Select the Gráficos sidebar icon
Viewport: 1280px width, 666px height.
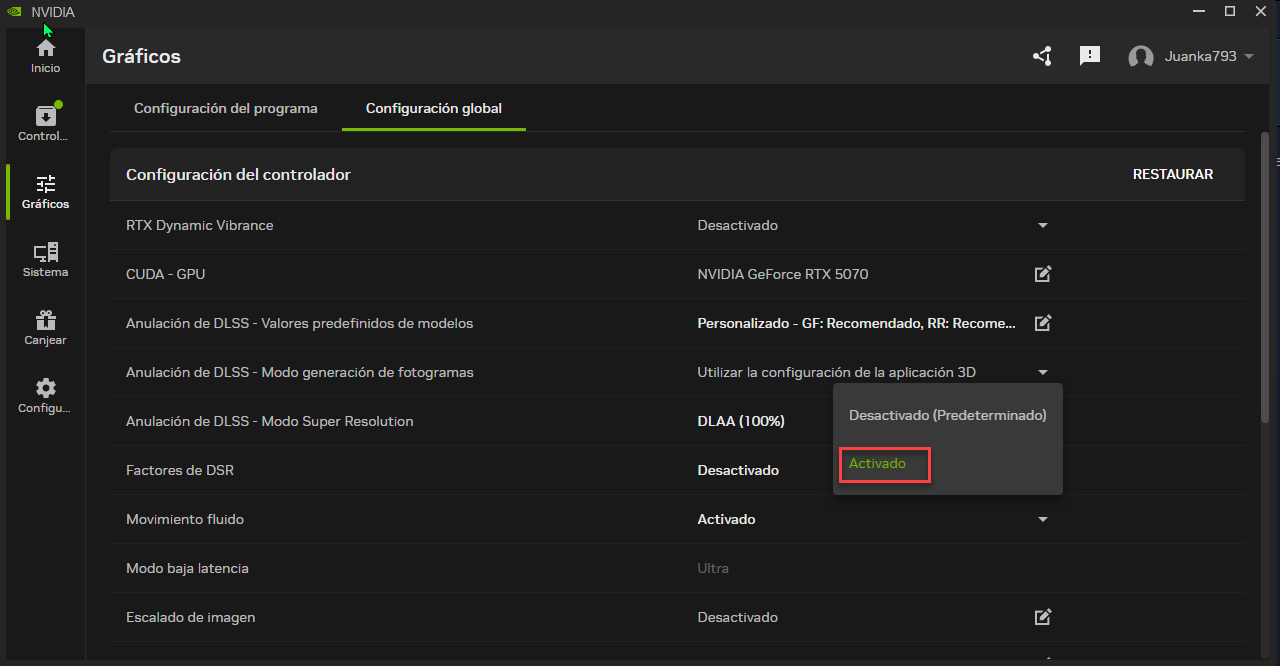point(45,192)
